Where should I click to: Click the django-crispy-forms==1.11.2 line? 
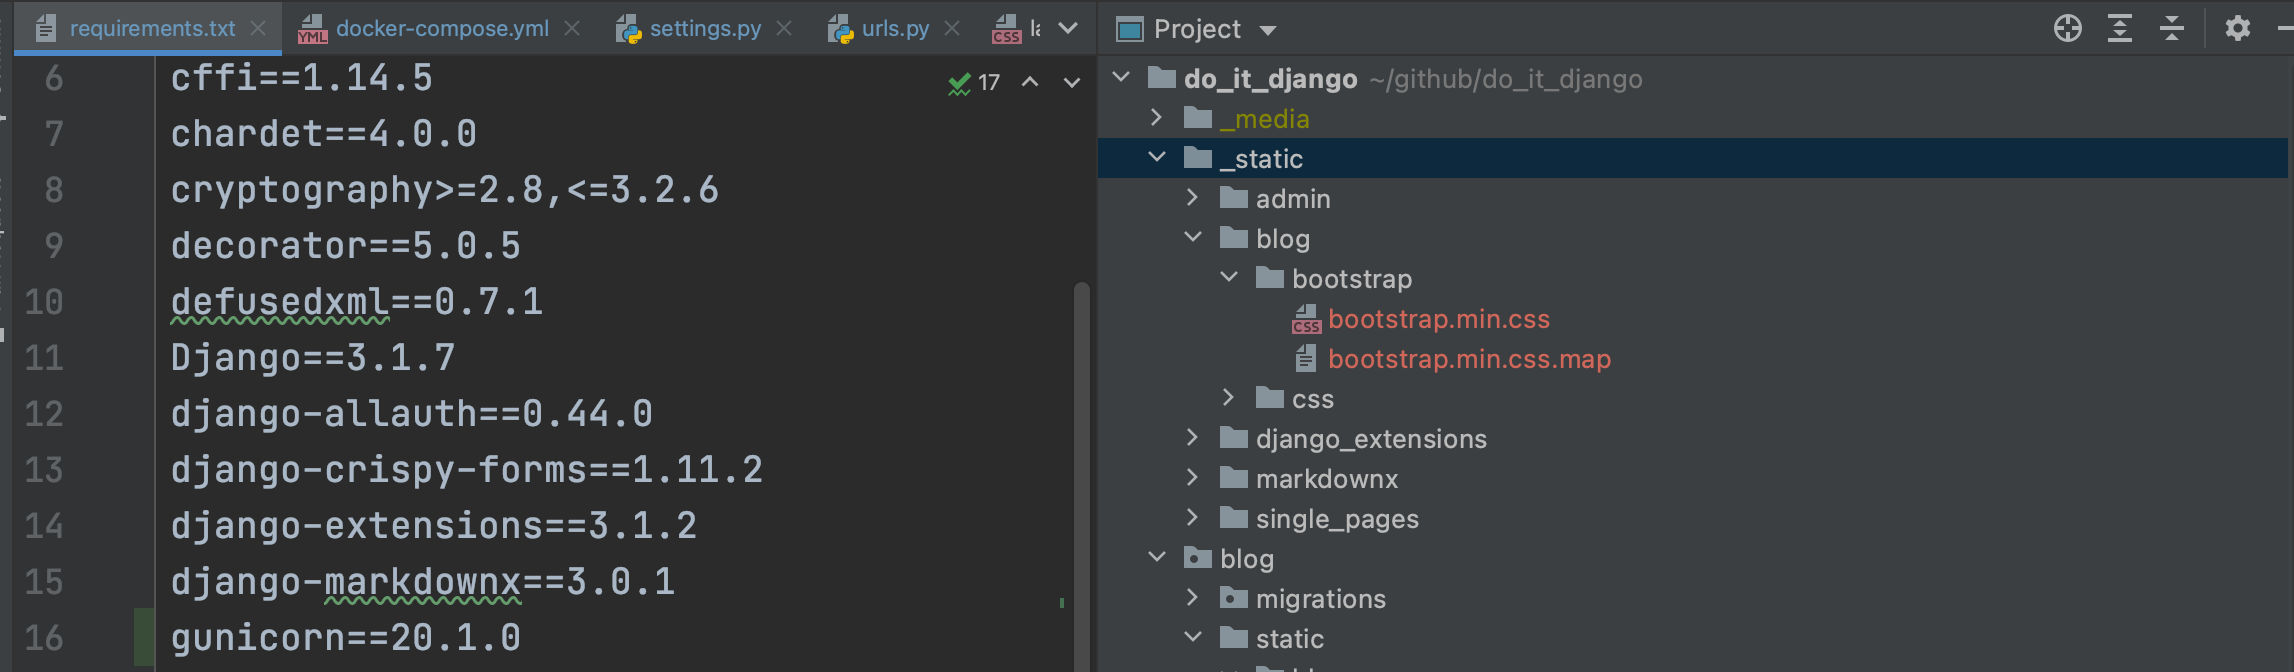(x=467, y=470)
